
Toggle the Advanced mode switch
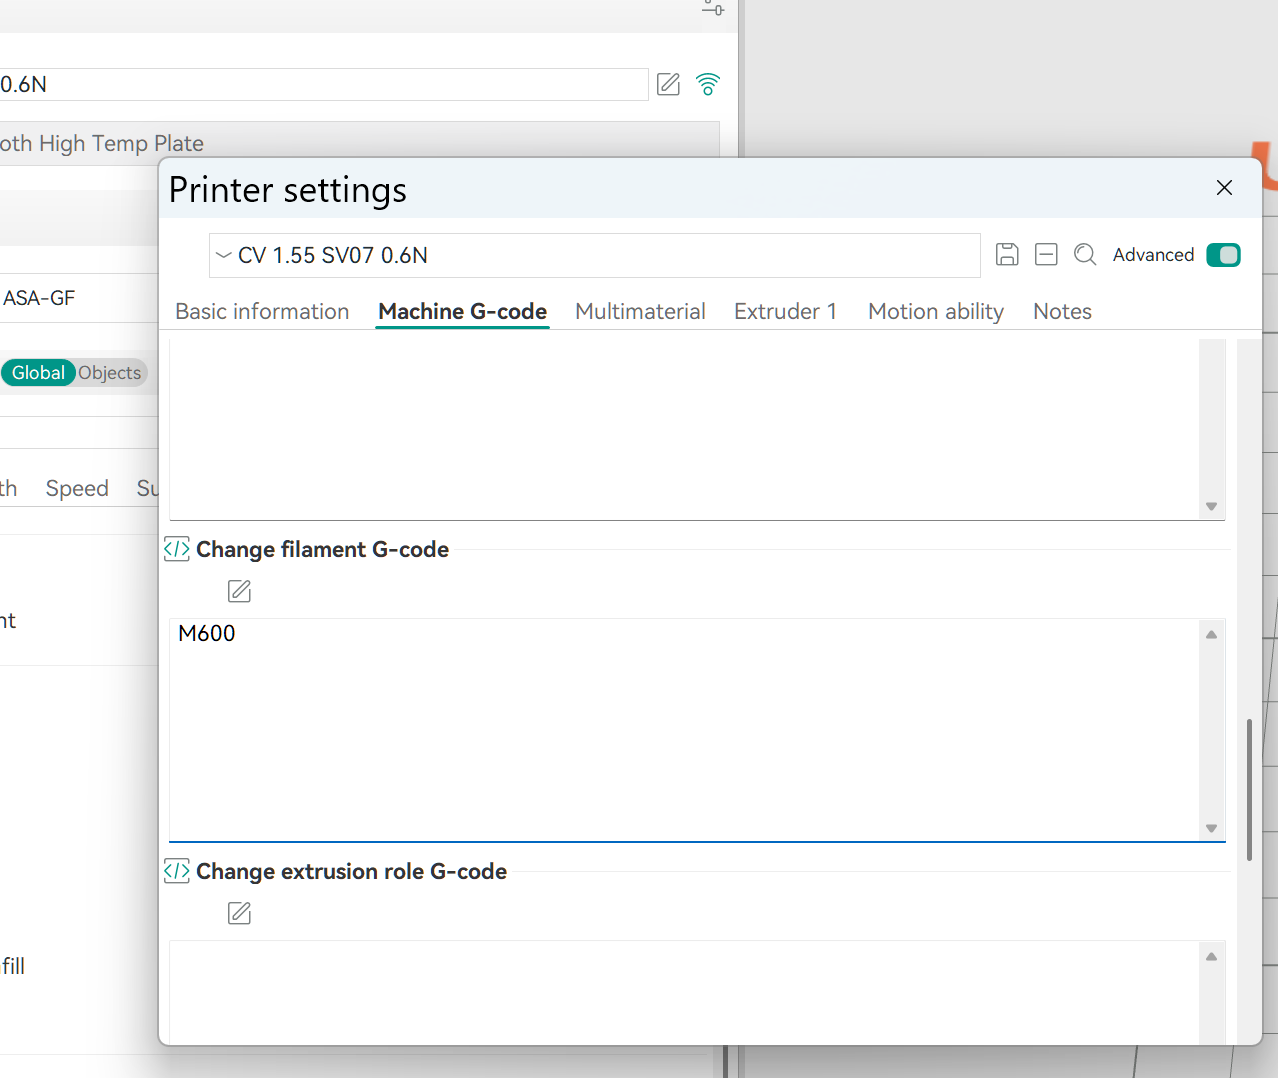click(1223, 255)
